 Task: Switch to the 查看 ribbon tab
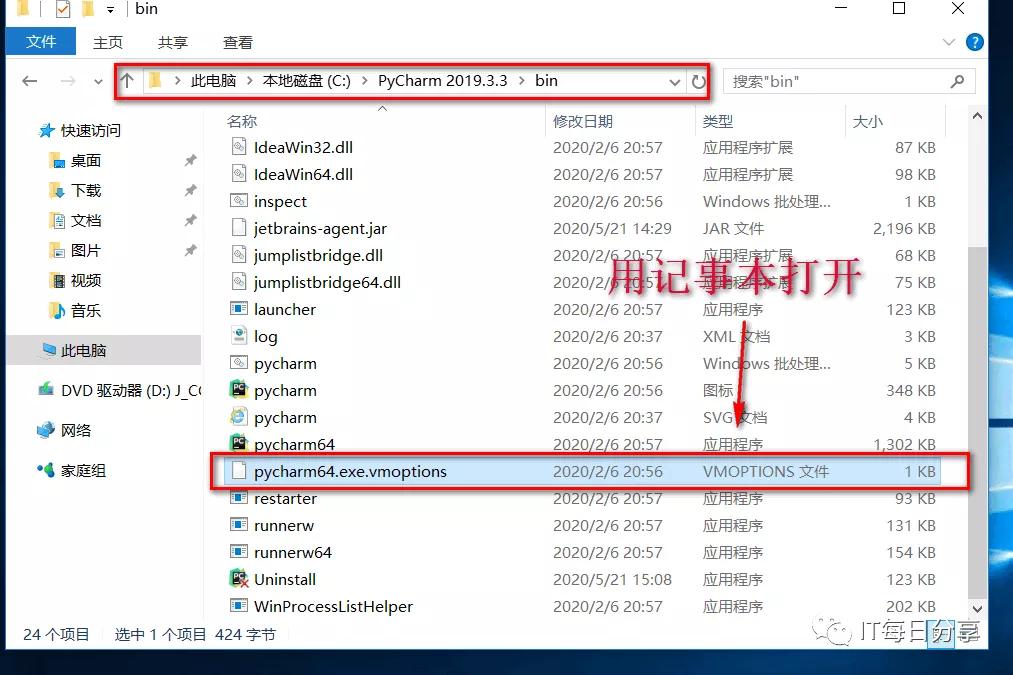tap(238, 43)
